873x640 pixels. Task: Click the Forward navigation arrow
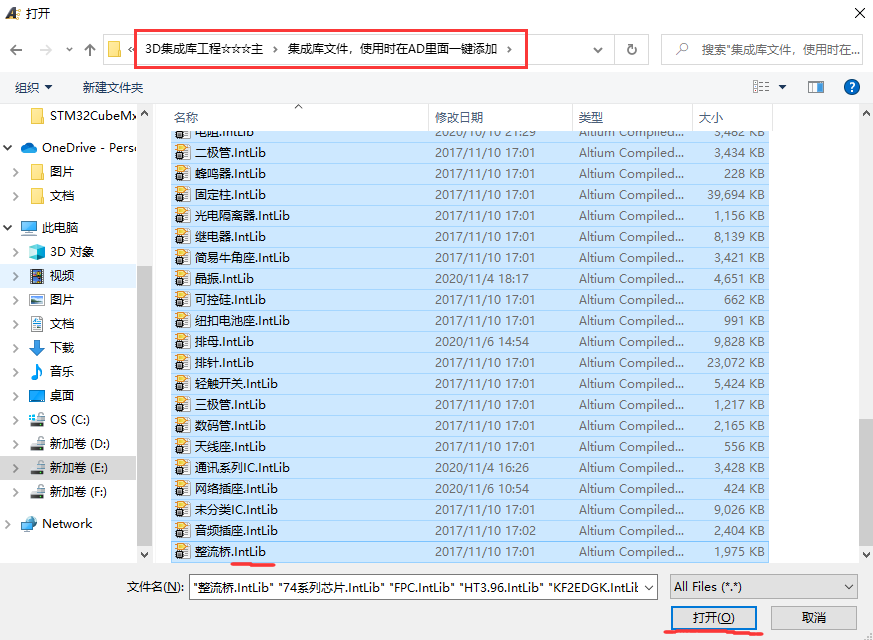[x=46, y=50]
